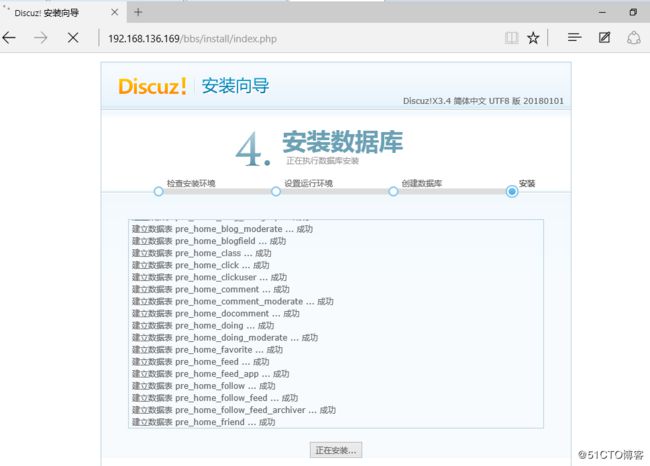This screenshot has height=466, width=650.
Task: Click the line pre_home_follow ... 成功
Action: pos(204,386)
